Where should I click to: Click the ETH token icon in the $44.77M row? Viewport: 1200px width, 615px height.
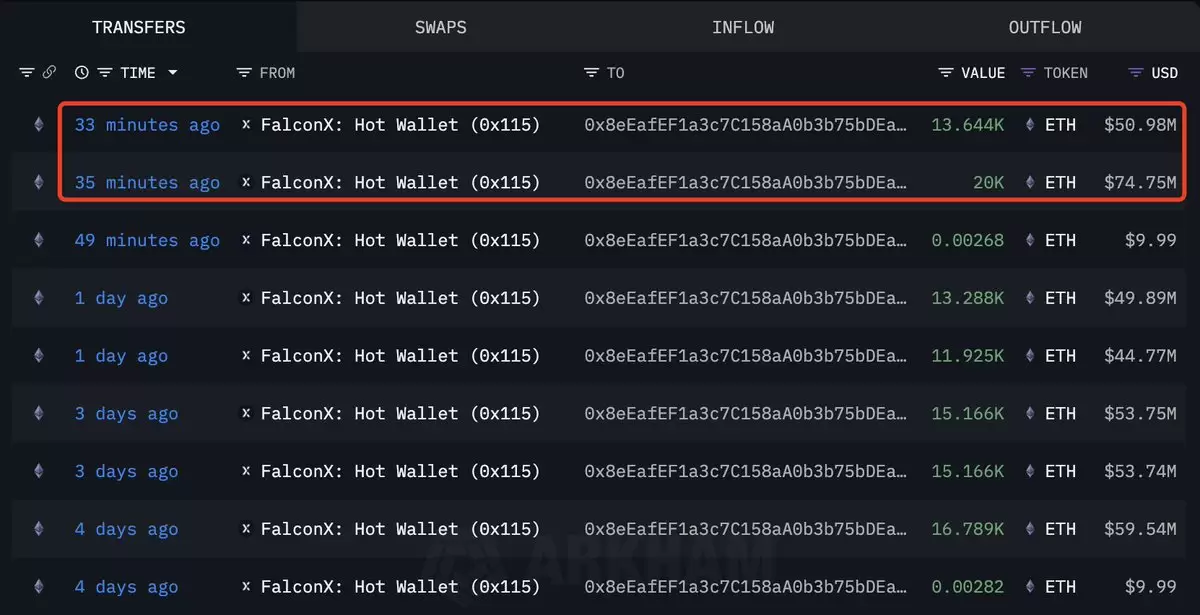click(1029, 356)
